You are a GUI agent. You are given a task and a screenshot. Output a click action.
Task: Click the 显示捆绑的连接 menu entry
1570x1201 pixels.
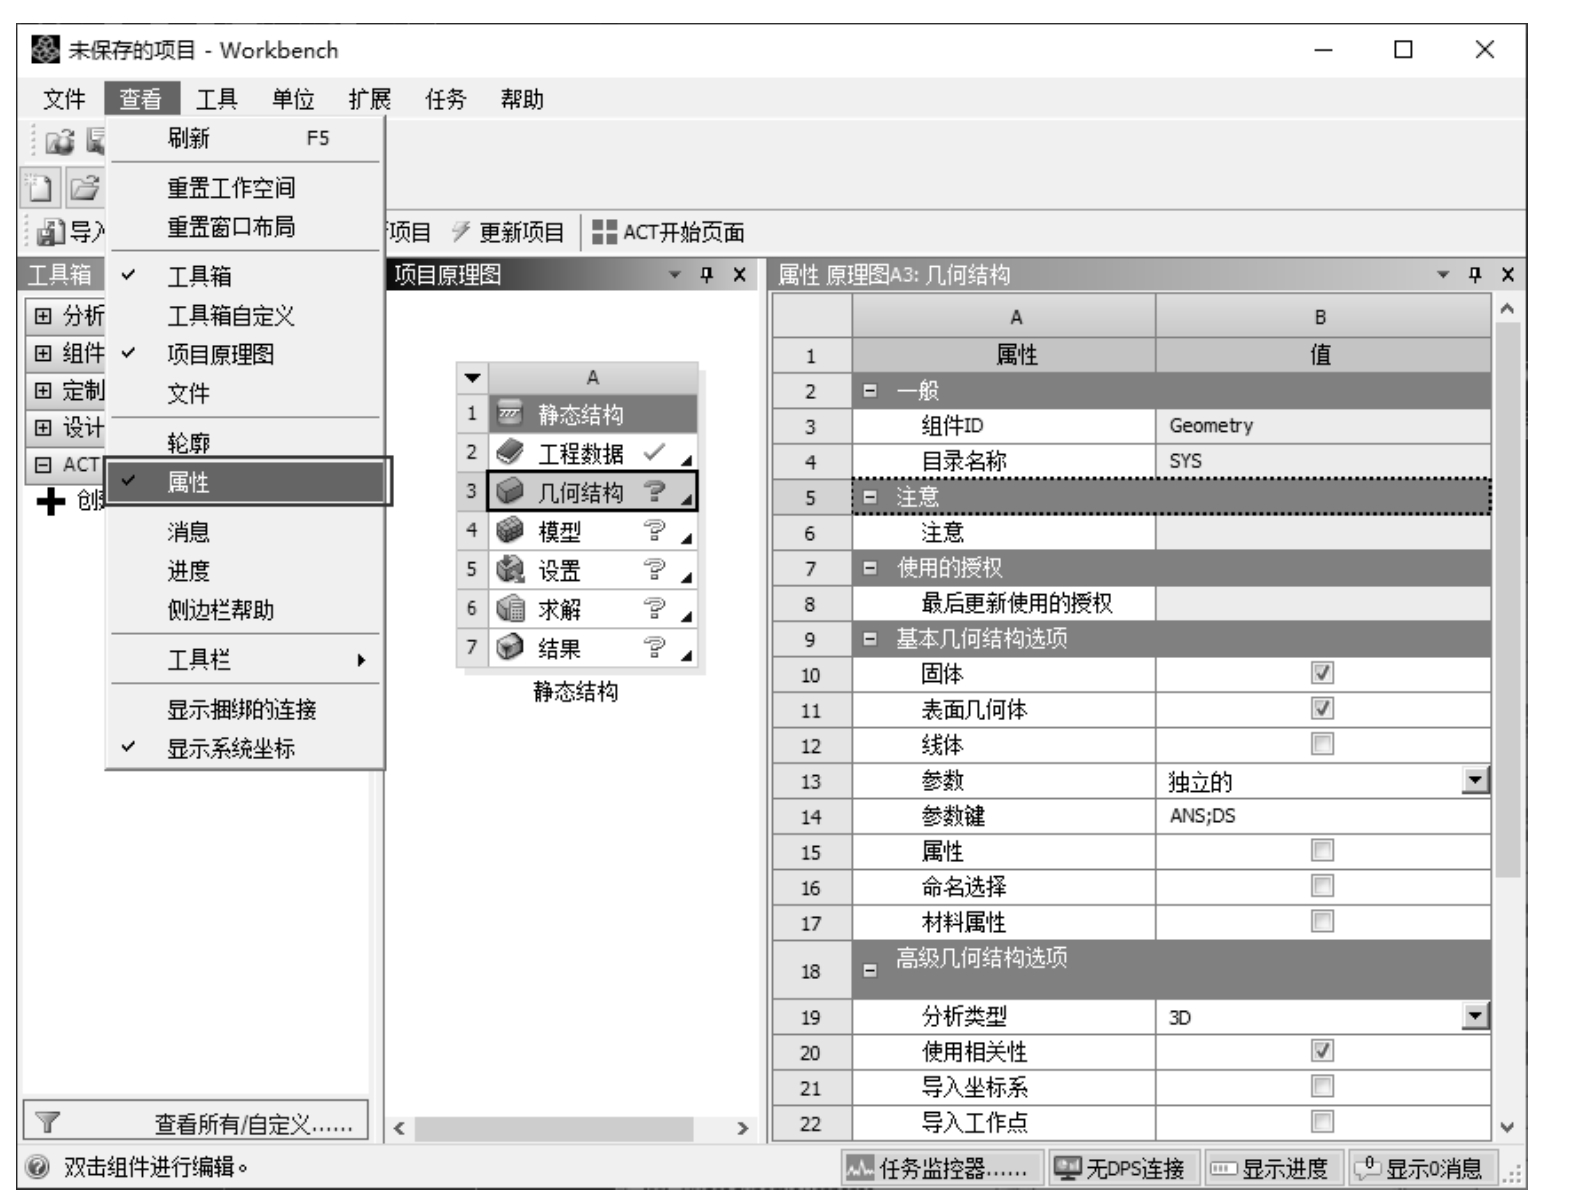point(244,709)
